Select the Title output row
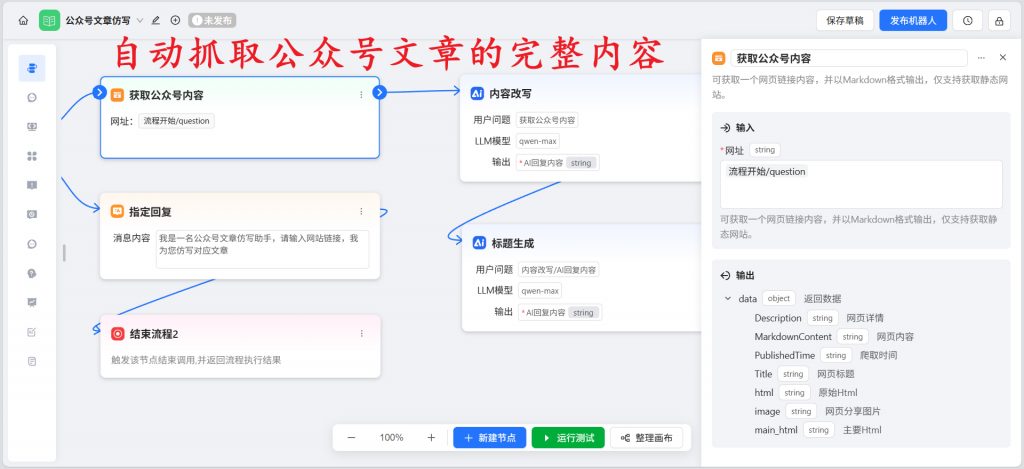The width and height of the screenshot is (1024, 469). click(804, 374)
